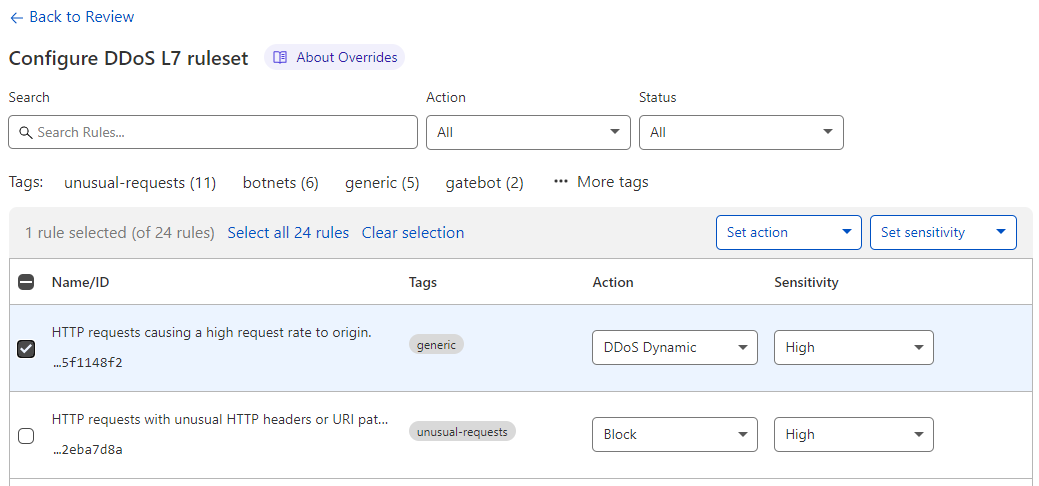Screen dimensions: 1039x486
Task: Filter by gatebot tag
Action: (x=484, y=183)
